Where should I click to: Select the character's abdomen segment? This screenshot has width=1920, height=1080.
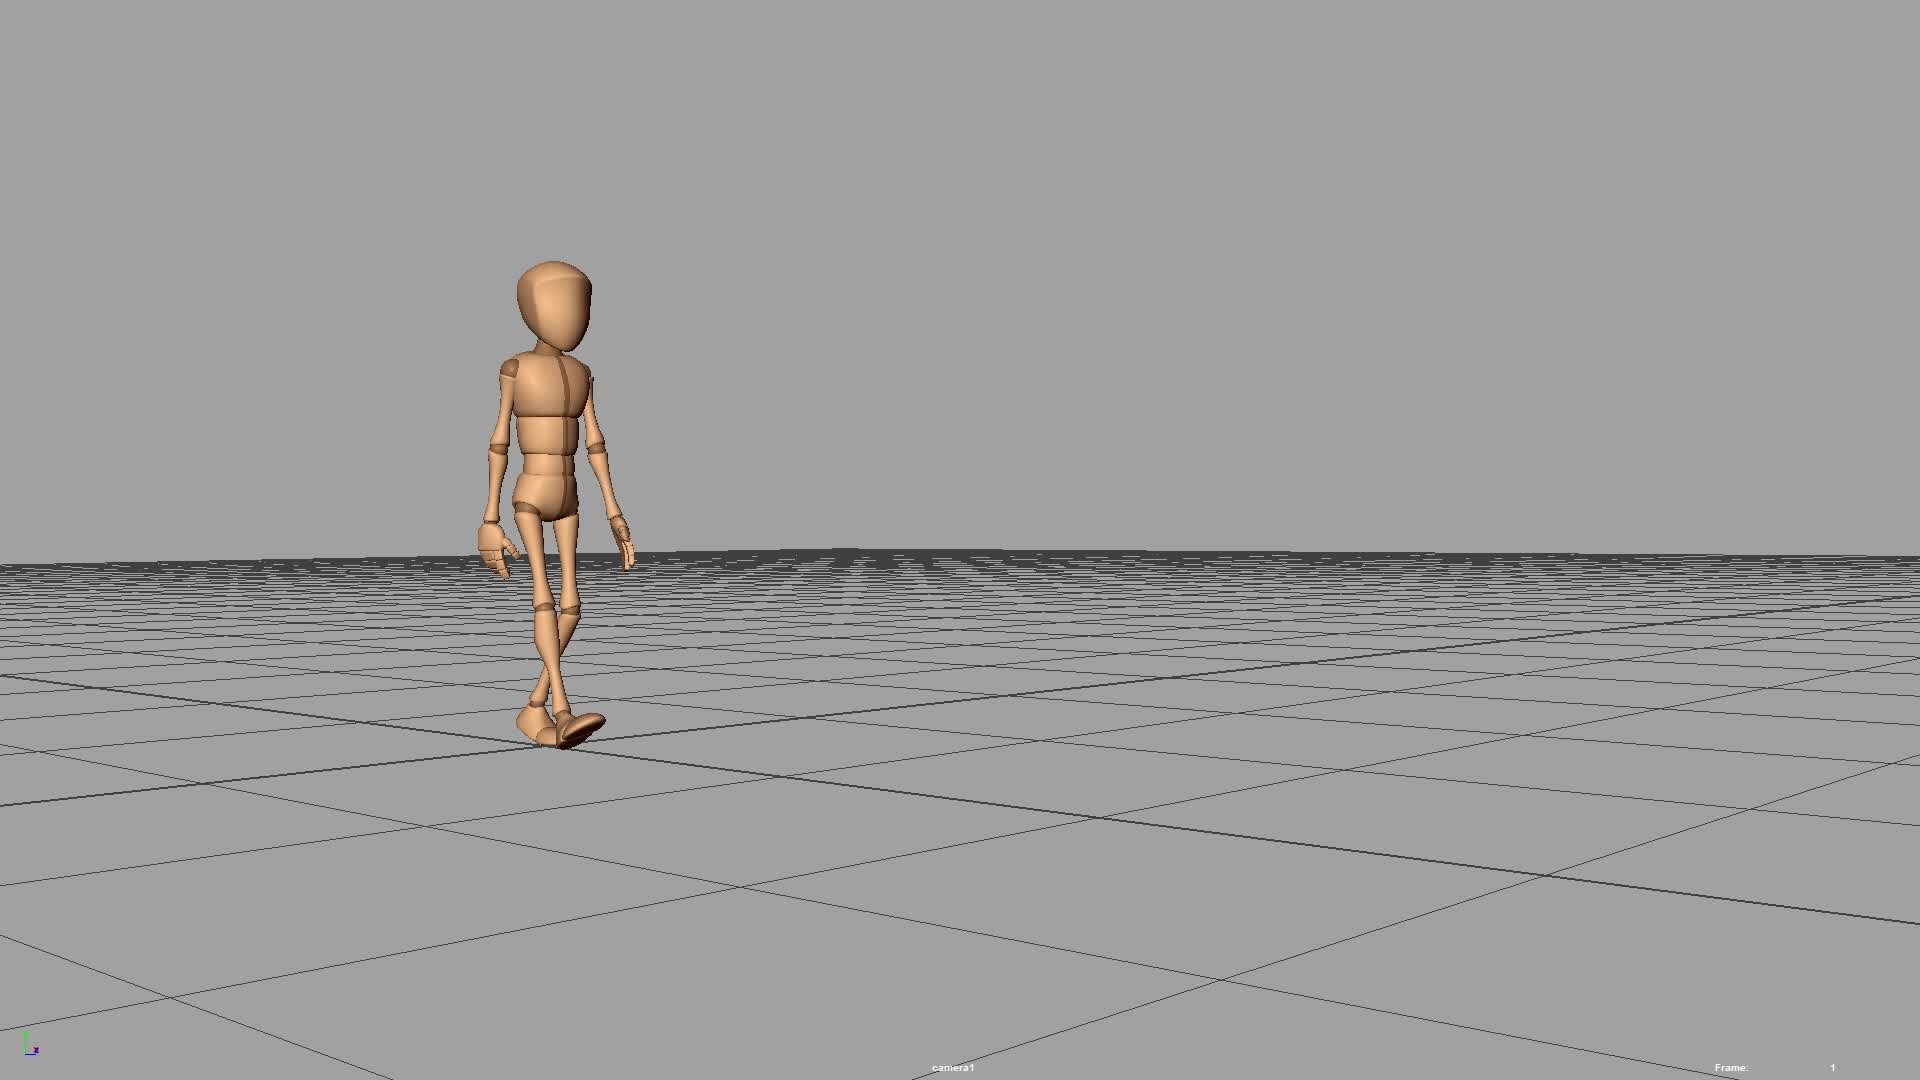pos(546,465)
